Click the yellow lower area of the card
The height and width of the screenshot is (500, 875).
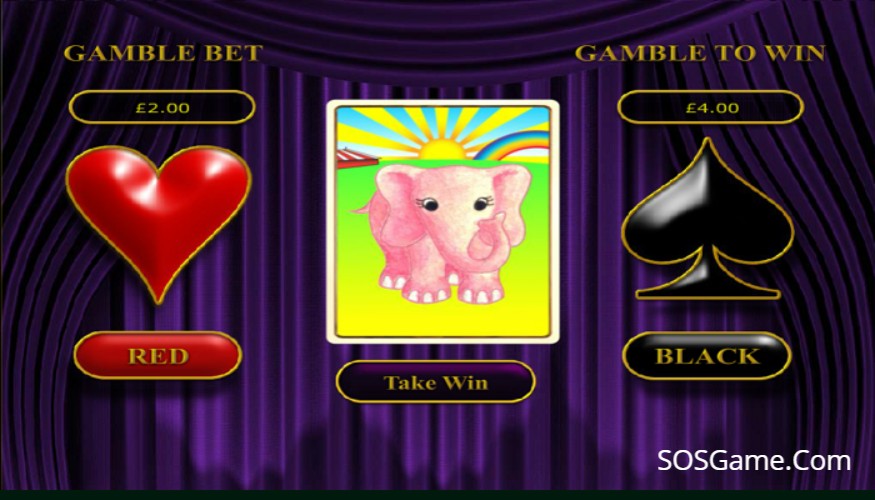[x=443, y=319]
